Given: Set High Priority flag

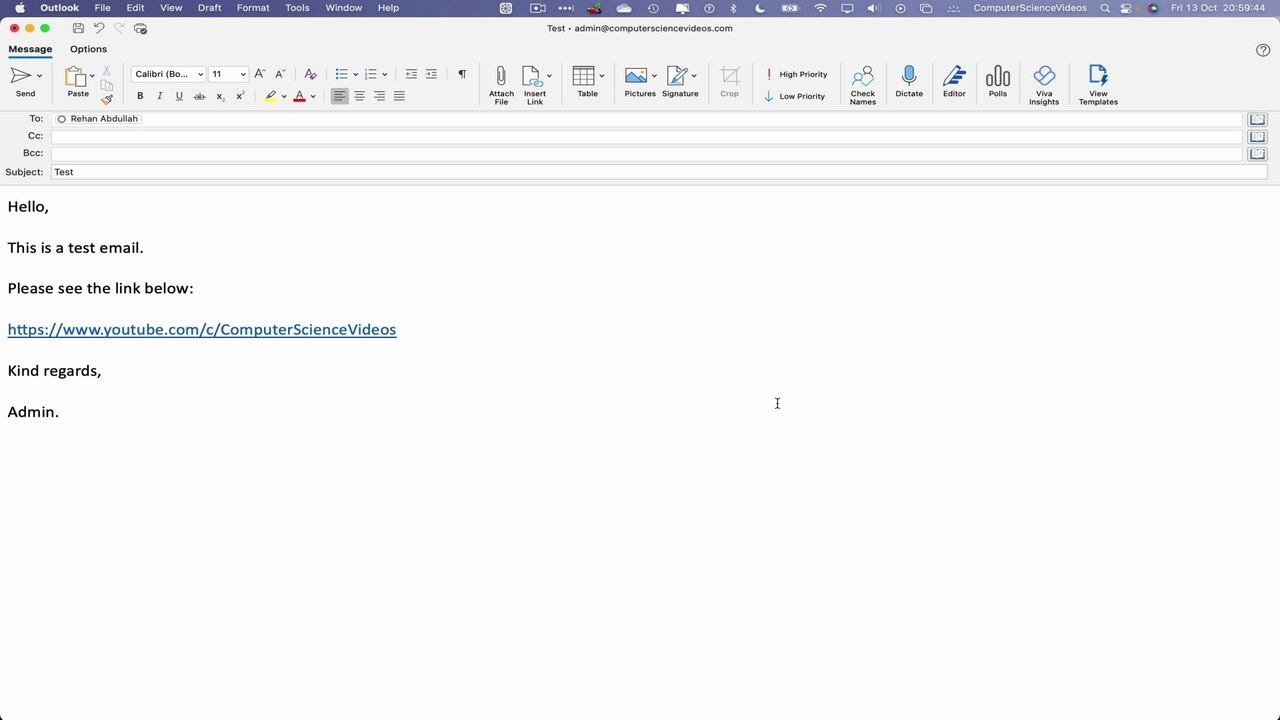Looking at the screenshot, I should [796, 74].
